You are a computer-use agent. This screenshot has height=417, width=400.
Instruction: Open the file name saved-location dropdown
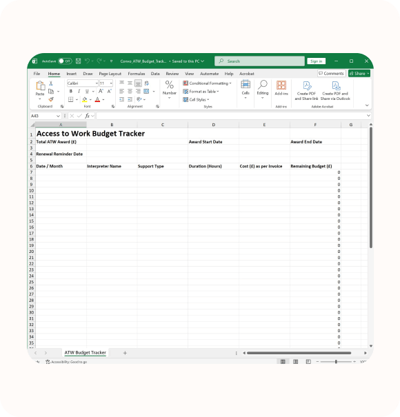pos(202,61)
